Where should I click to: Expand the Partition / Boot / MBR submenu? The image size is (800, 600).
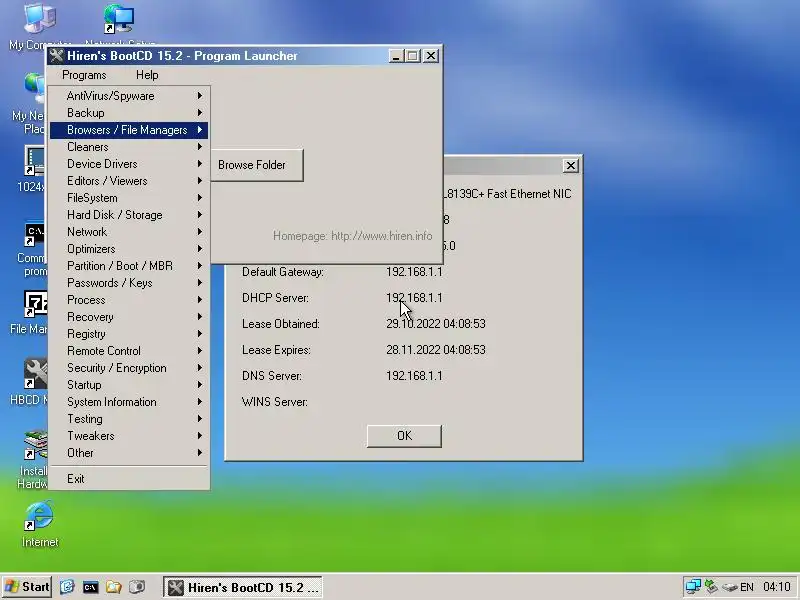129,266
